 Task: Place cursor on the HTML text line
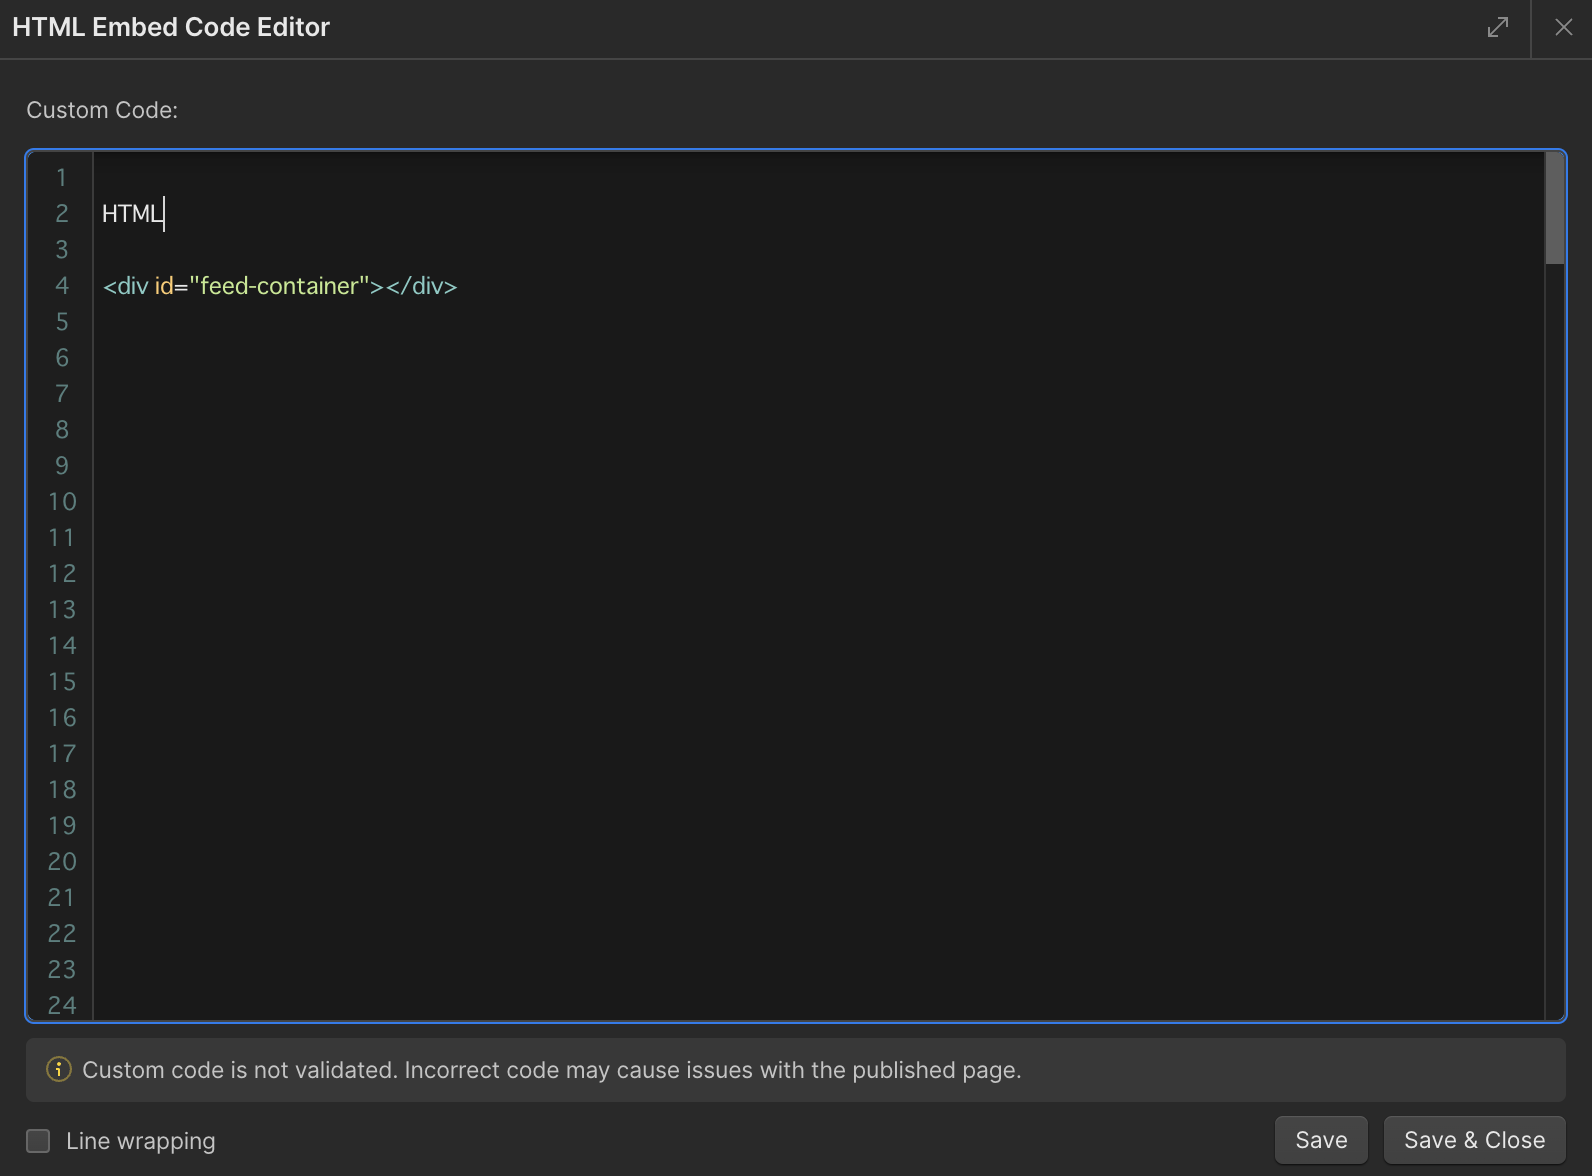point(133,213)
